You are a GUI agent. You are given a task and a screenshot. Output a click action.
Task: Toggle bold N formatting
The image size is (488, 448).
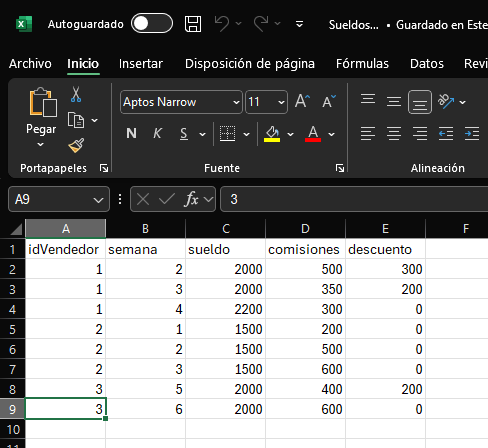coord(131,134)
